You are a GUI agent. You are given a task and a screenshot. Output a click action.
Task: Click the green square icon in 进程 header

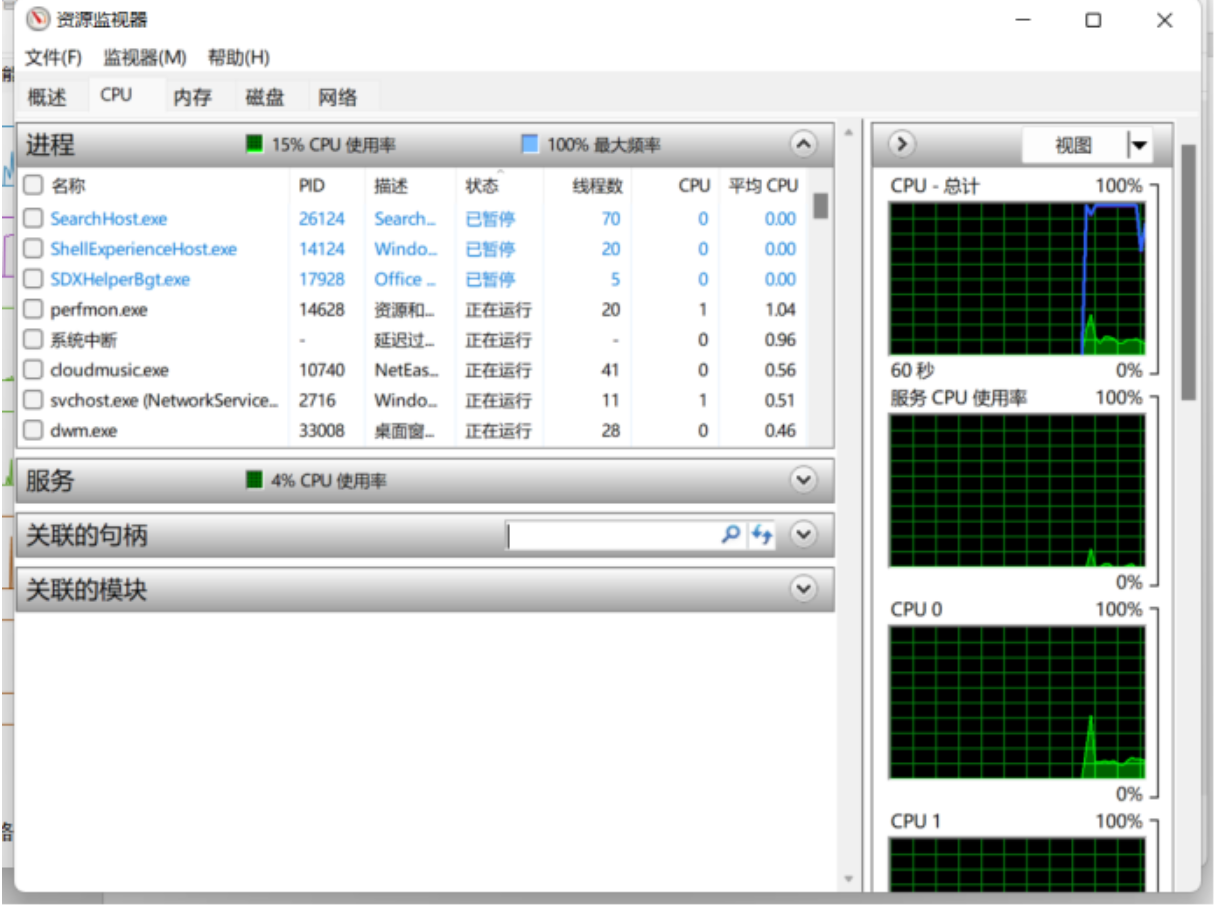(x=255, y=144)
